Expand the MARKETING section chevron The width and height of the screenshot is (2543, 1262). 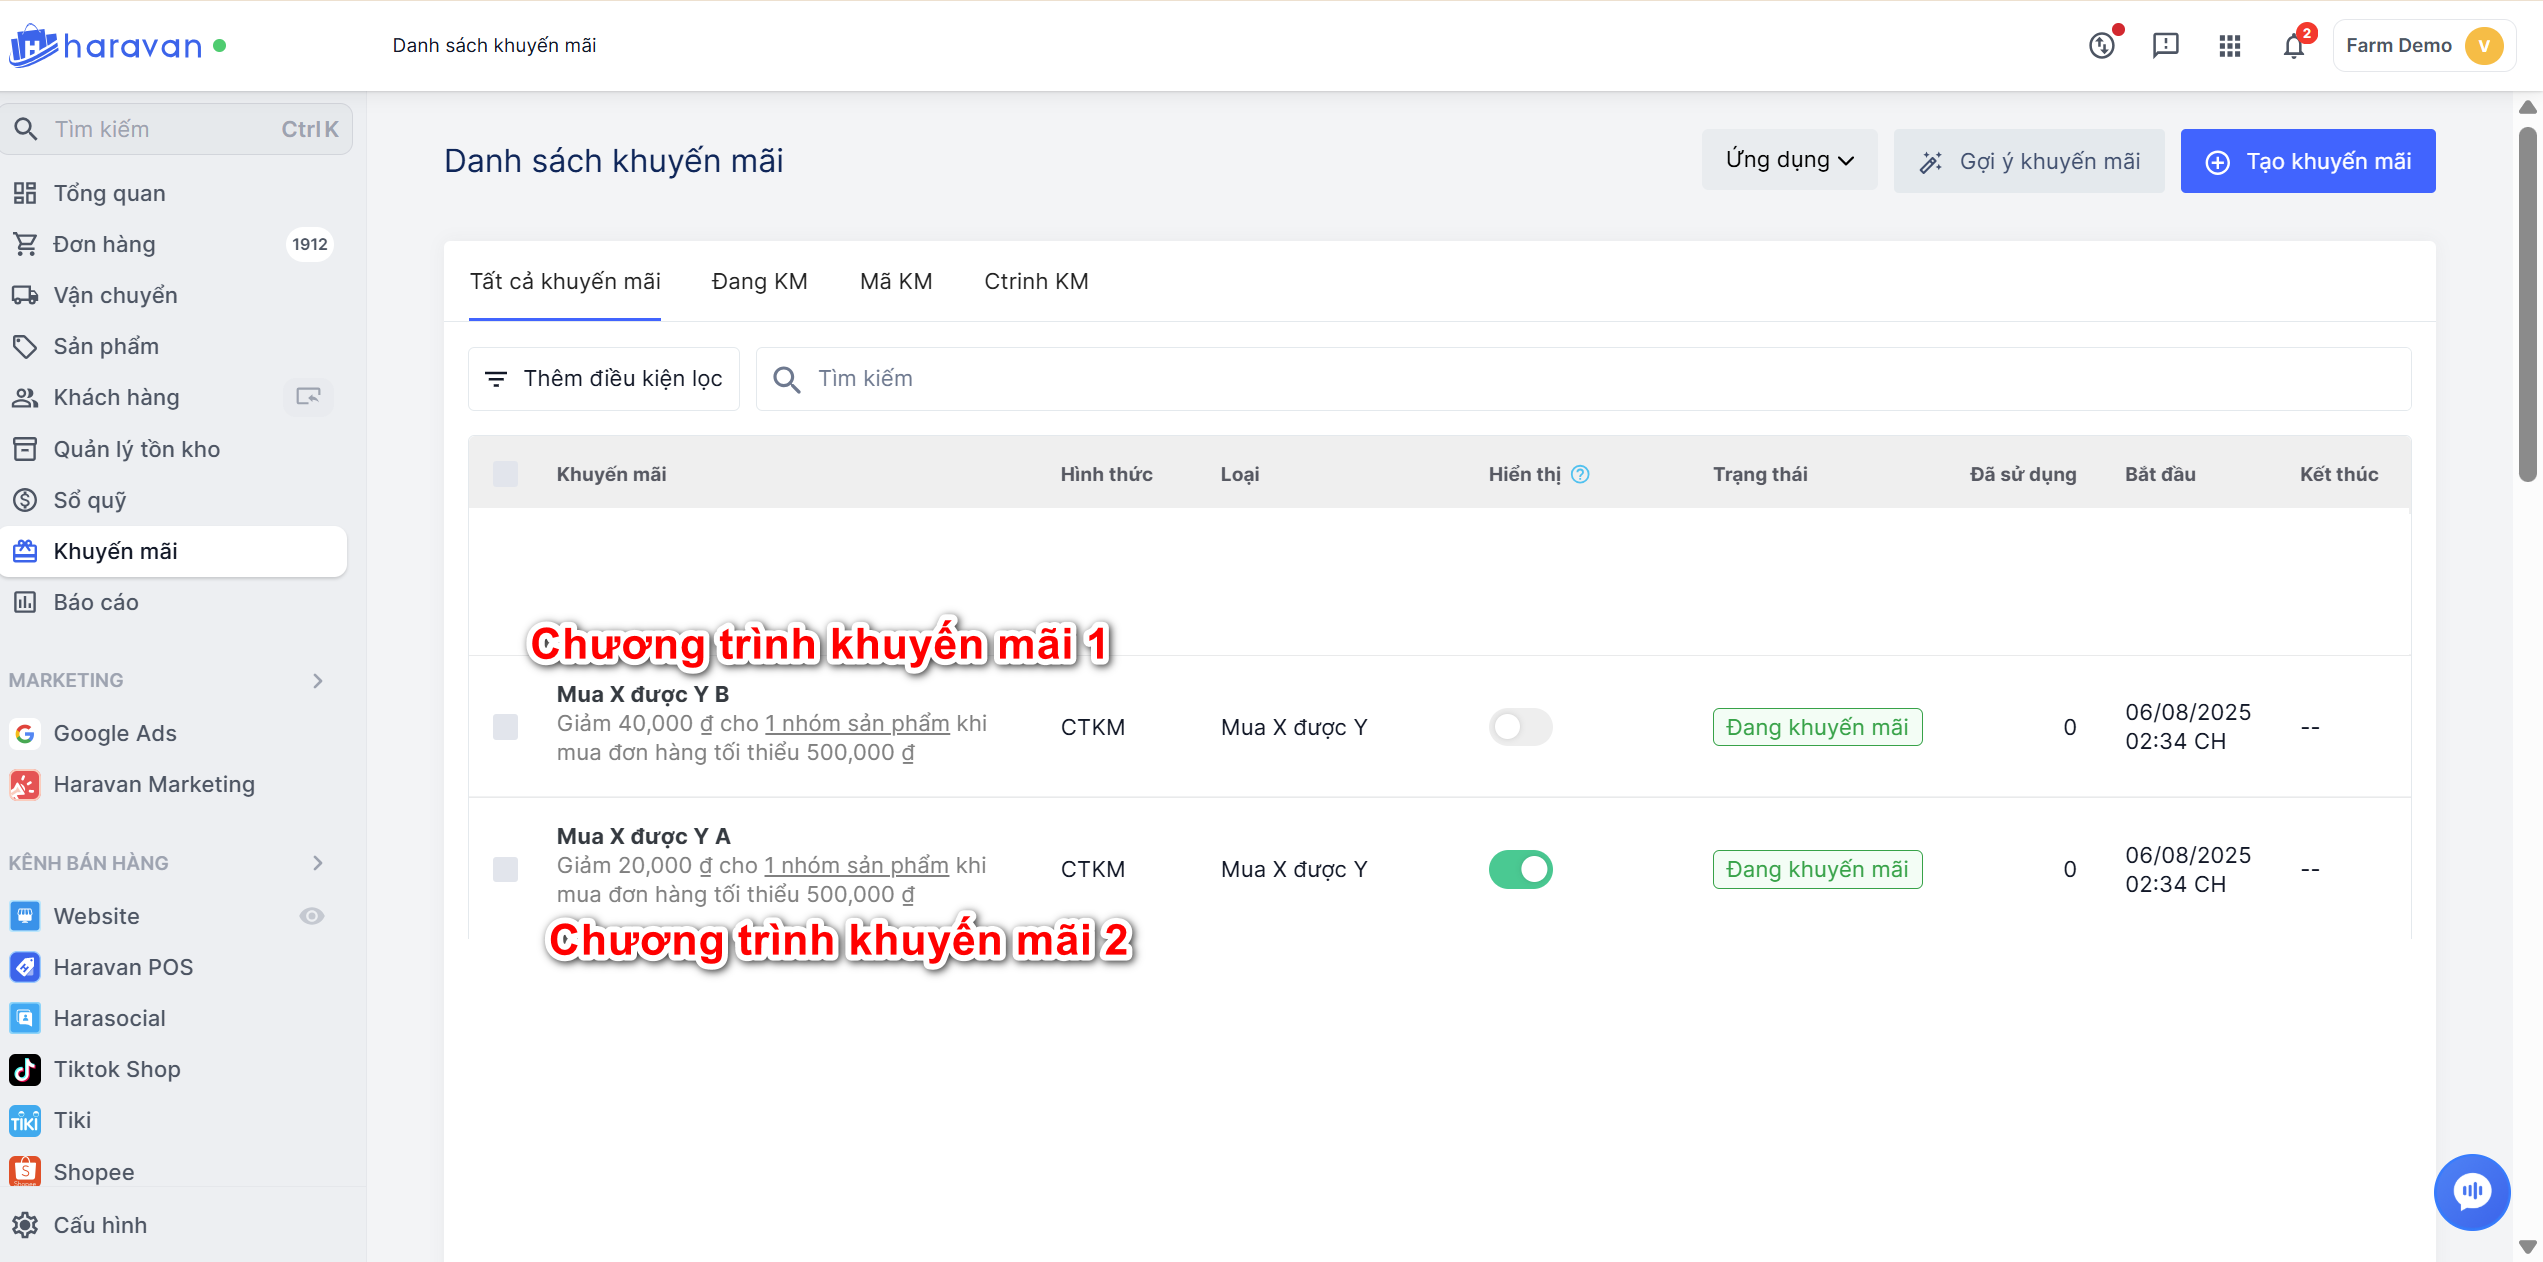click(318, 681)
